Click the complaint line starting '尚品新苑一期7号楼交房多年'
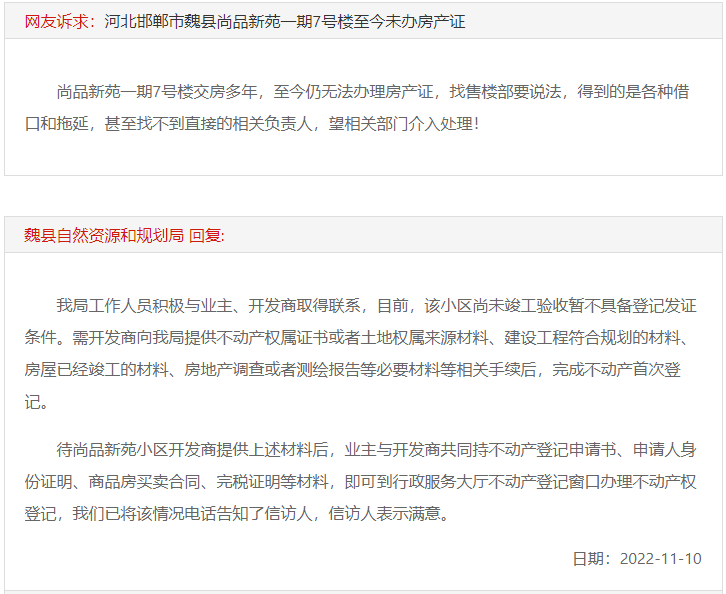726x594 pixels. click(373, 92)
